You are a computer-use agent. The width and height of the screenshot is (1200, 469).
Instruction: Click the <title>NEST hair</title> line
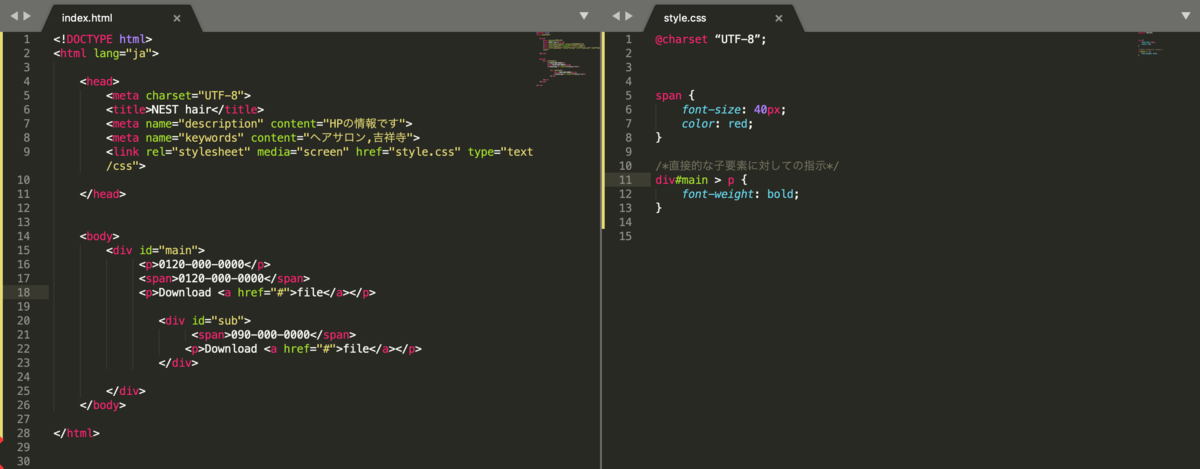pos(186,110)
